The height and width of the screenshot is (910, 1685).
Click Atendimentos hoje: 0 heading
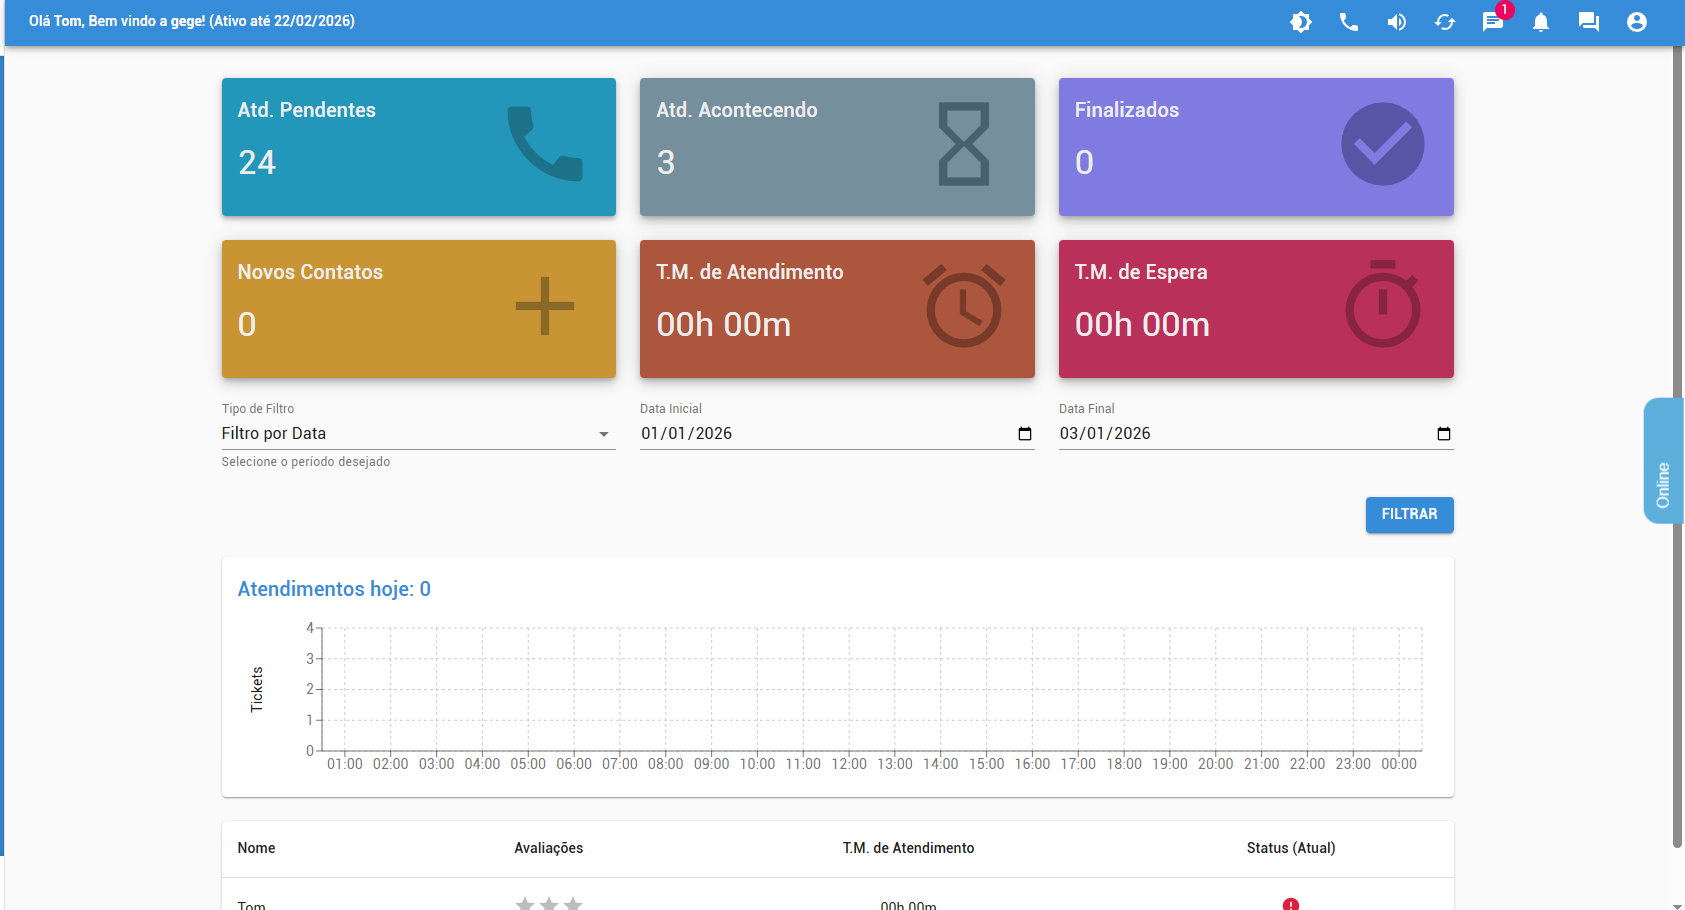(x=334, y=589)
